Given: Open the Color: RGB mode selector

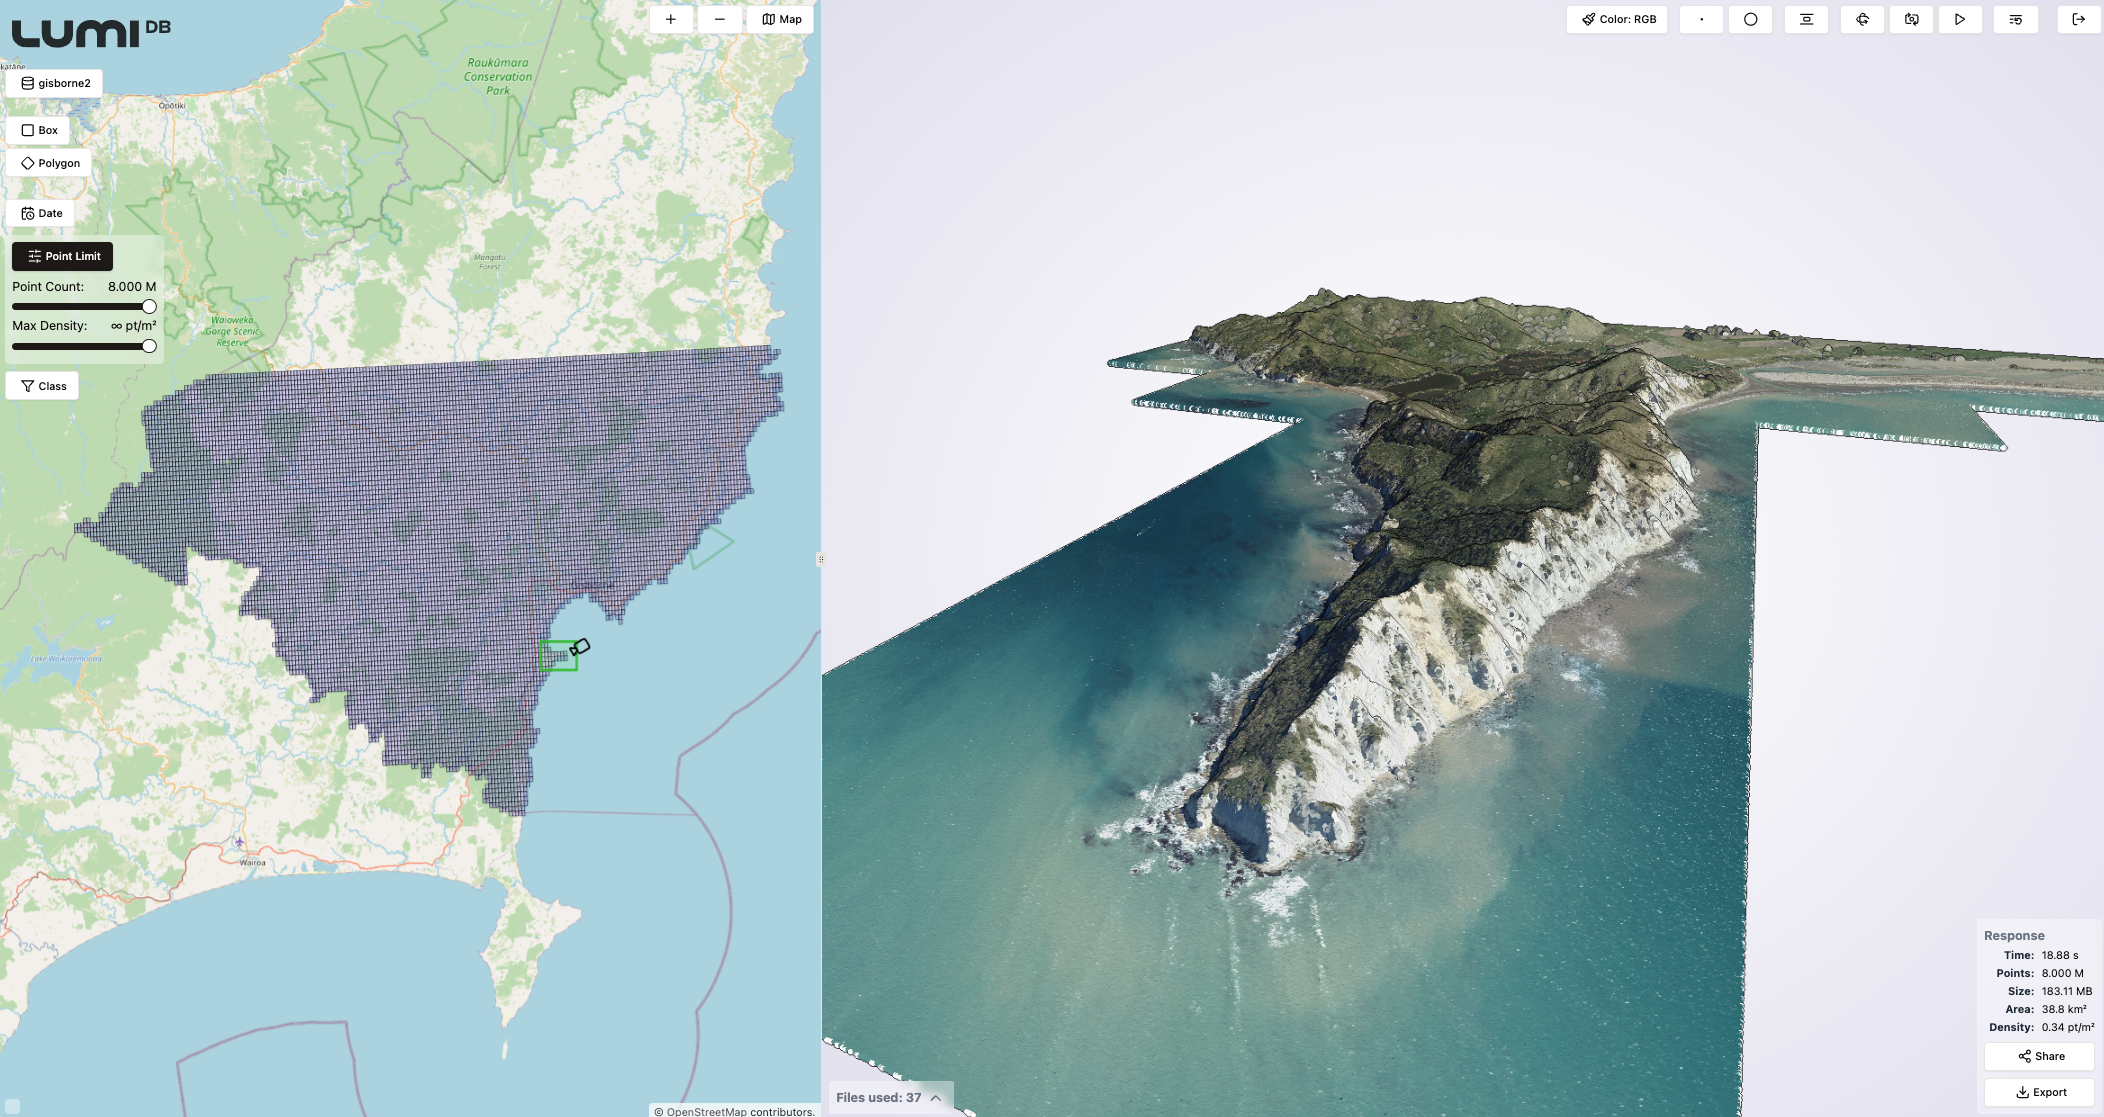Looking at the screenshot, I should (1617, 19).
